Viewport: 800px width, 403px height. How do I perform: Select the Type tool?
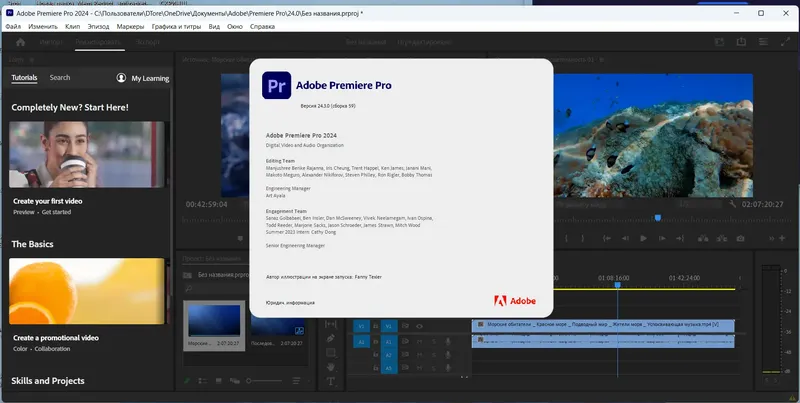331,381
